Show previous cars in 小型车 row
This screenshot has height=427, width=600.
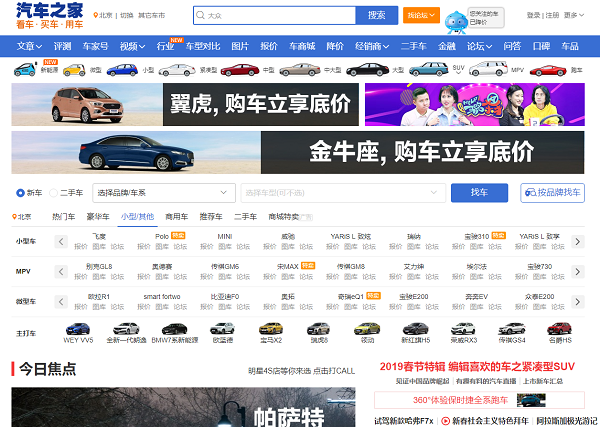61,241
